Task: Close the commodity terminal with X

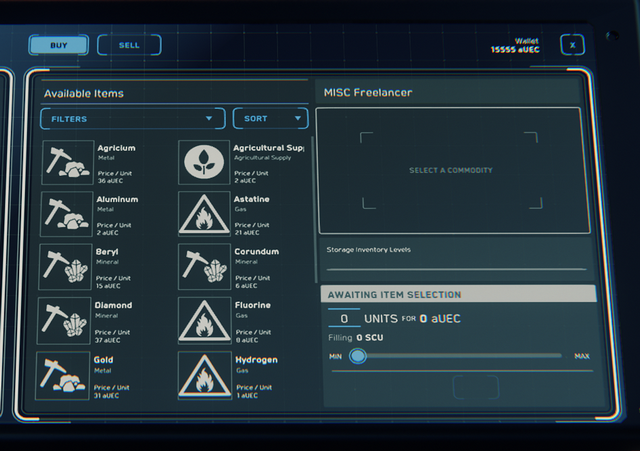Action: (572, 45)
